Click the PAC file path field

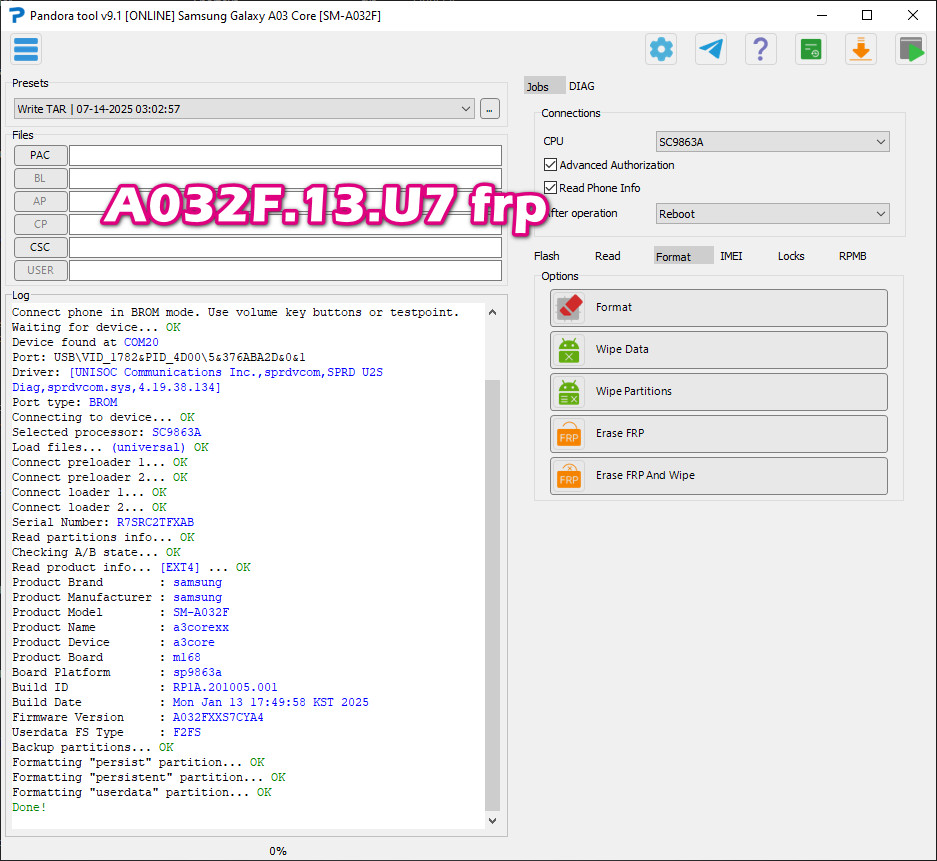285,155
